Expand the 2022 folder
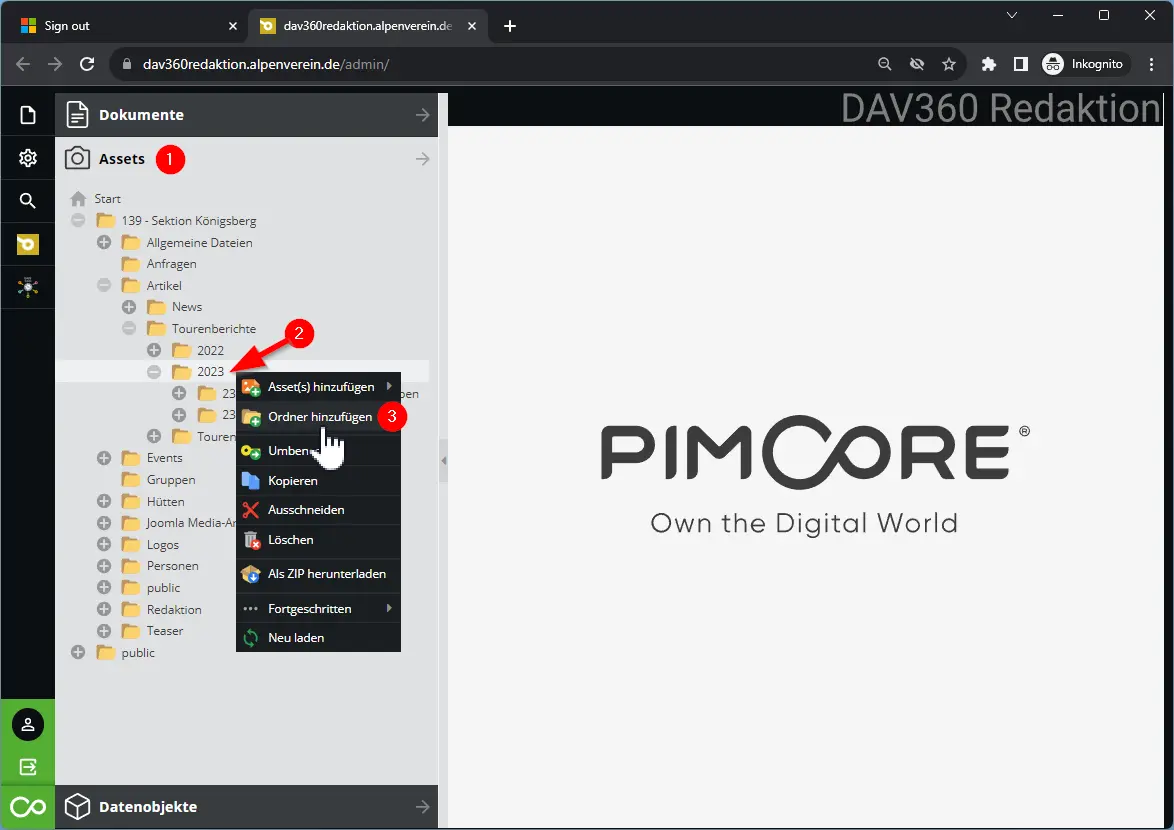This screenshot has height=830, width=1174. [x=154, y=350]
